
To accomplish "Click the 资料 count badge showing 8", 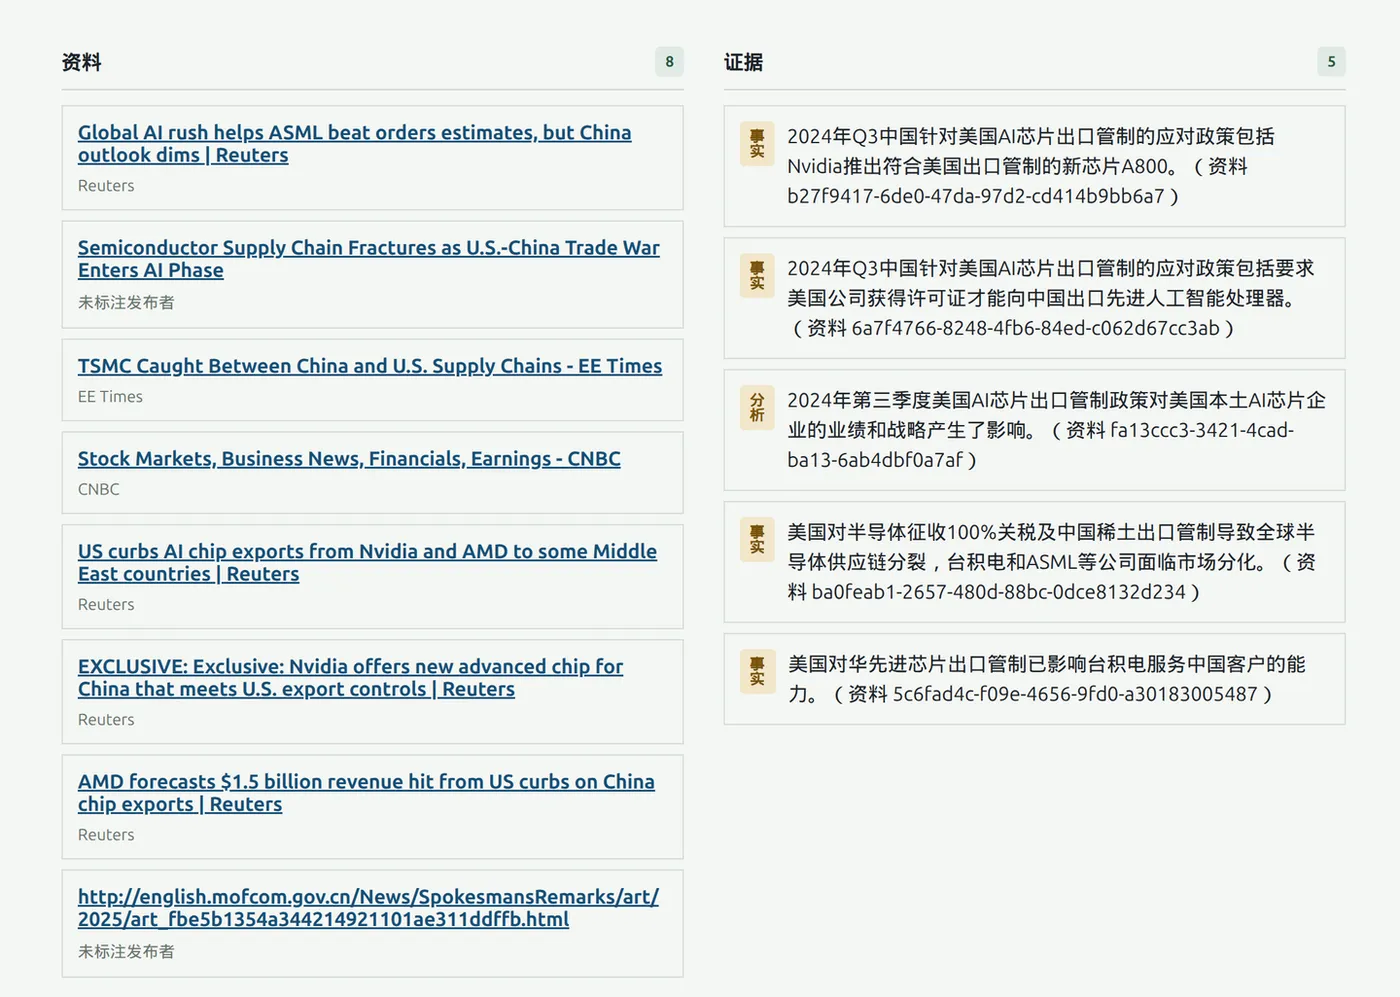I will [x=670, y=62].
